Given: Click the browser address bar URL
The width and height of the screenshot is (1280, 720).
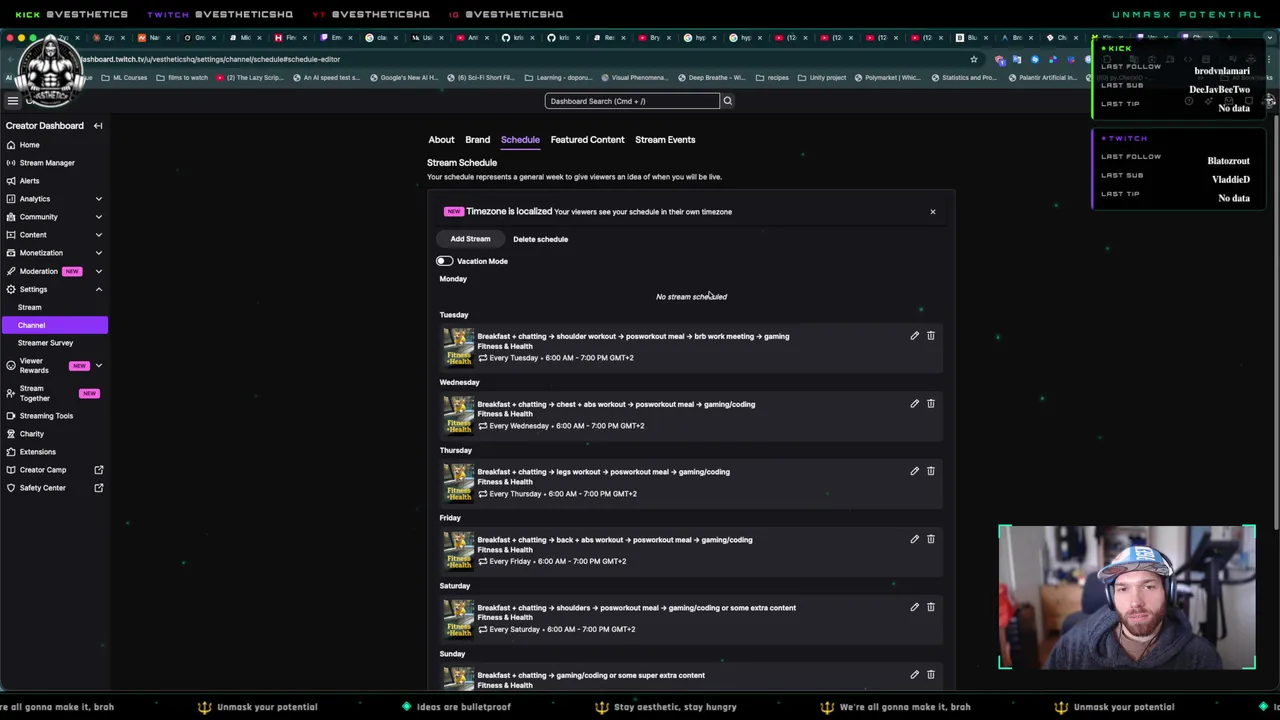Looking at the screenshot, I should coord(212,59).
